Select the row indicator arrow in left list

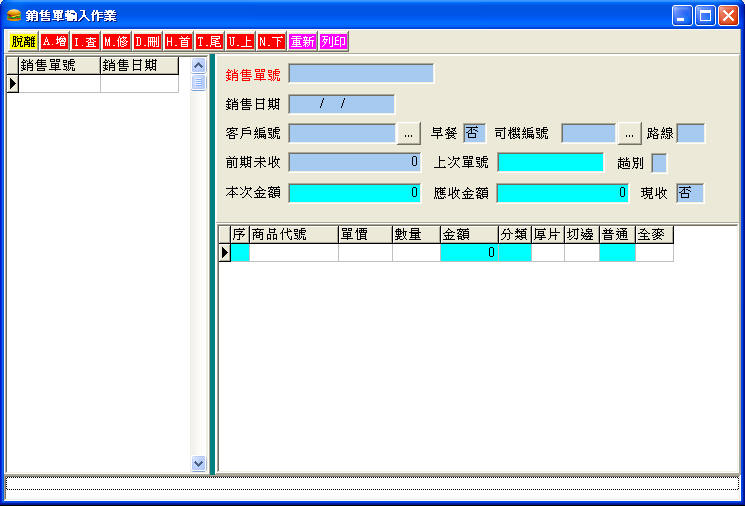point(12,84)
